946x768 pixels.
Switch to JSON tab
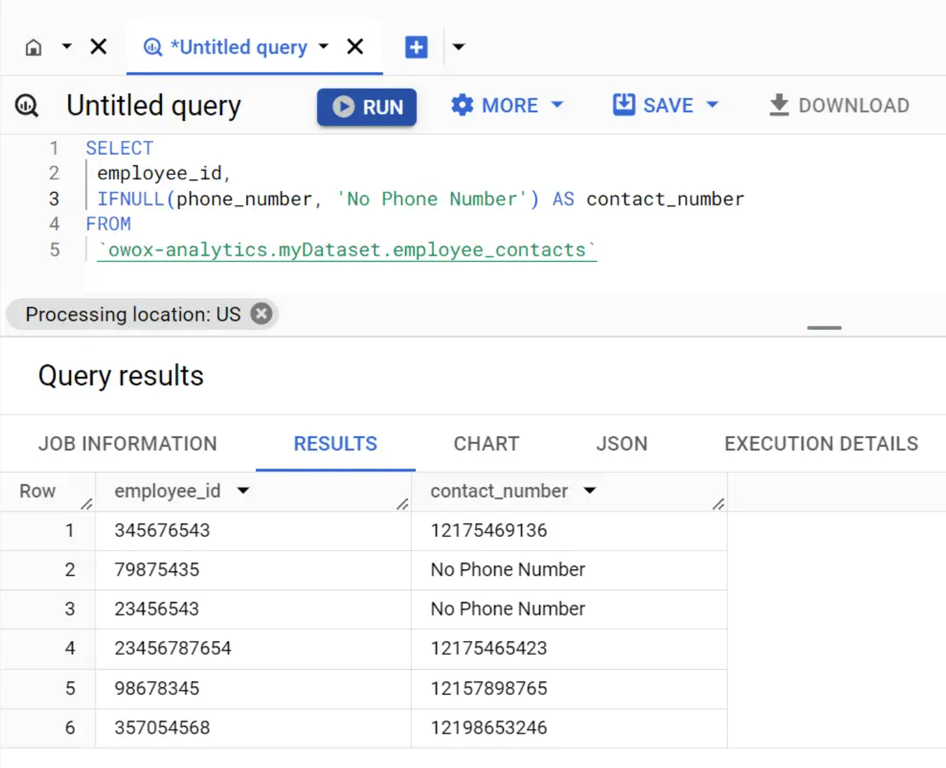621,443
